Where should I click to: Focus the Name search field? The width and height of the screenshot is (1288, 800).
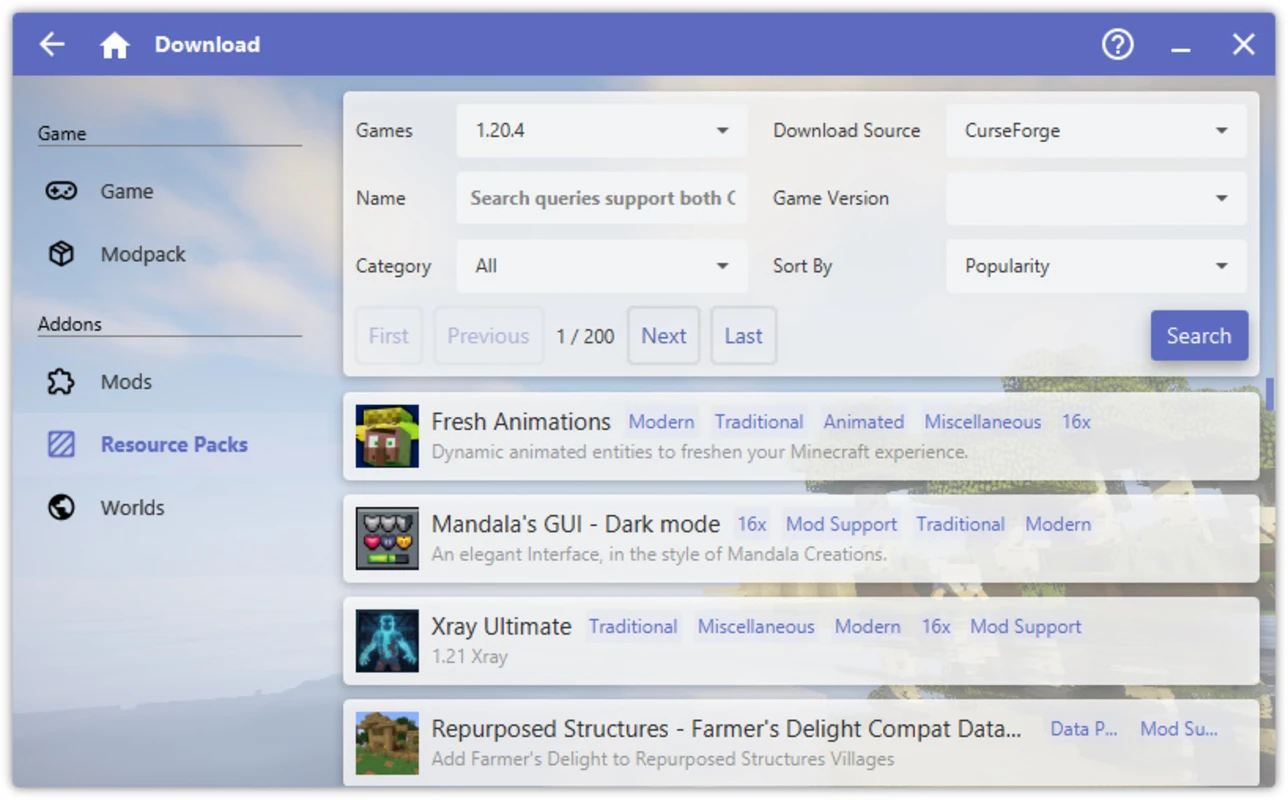pos(602,198)
